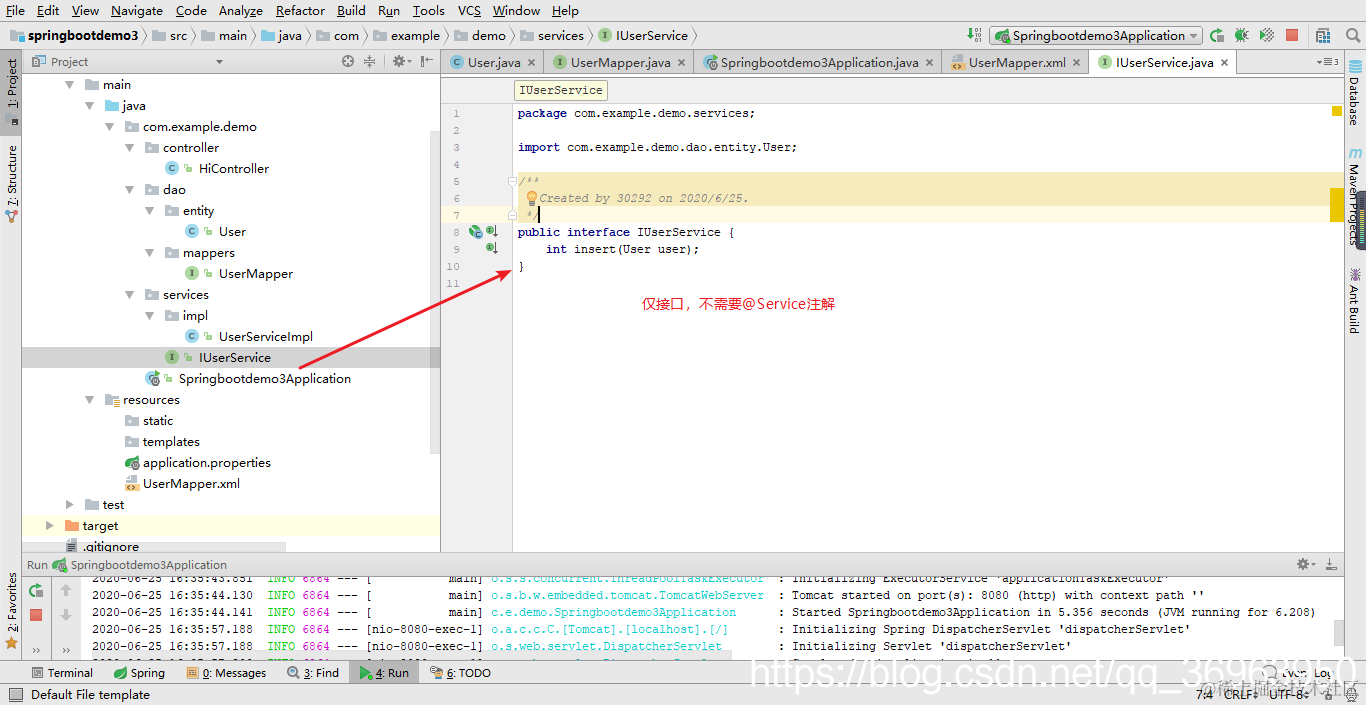This screenshot has width=1366, height=705.
Task: Open Run panel settings gear
Action: pos(1307,565)
